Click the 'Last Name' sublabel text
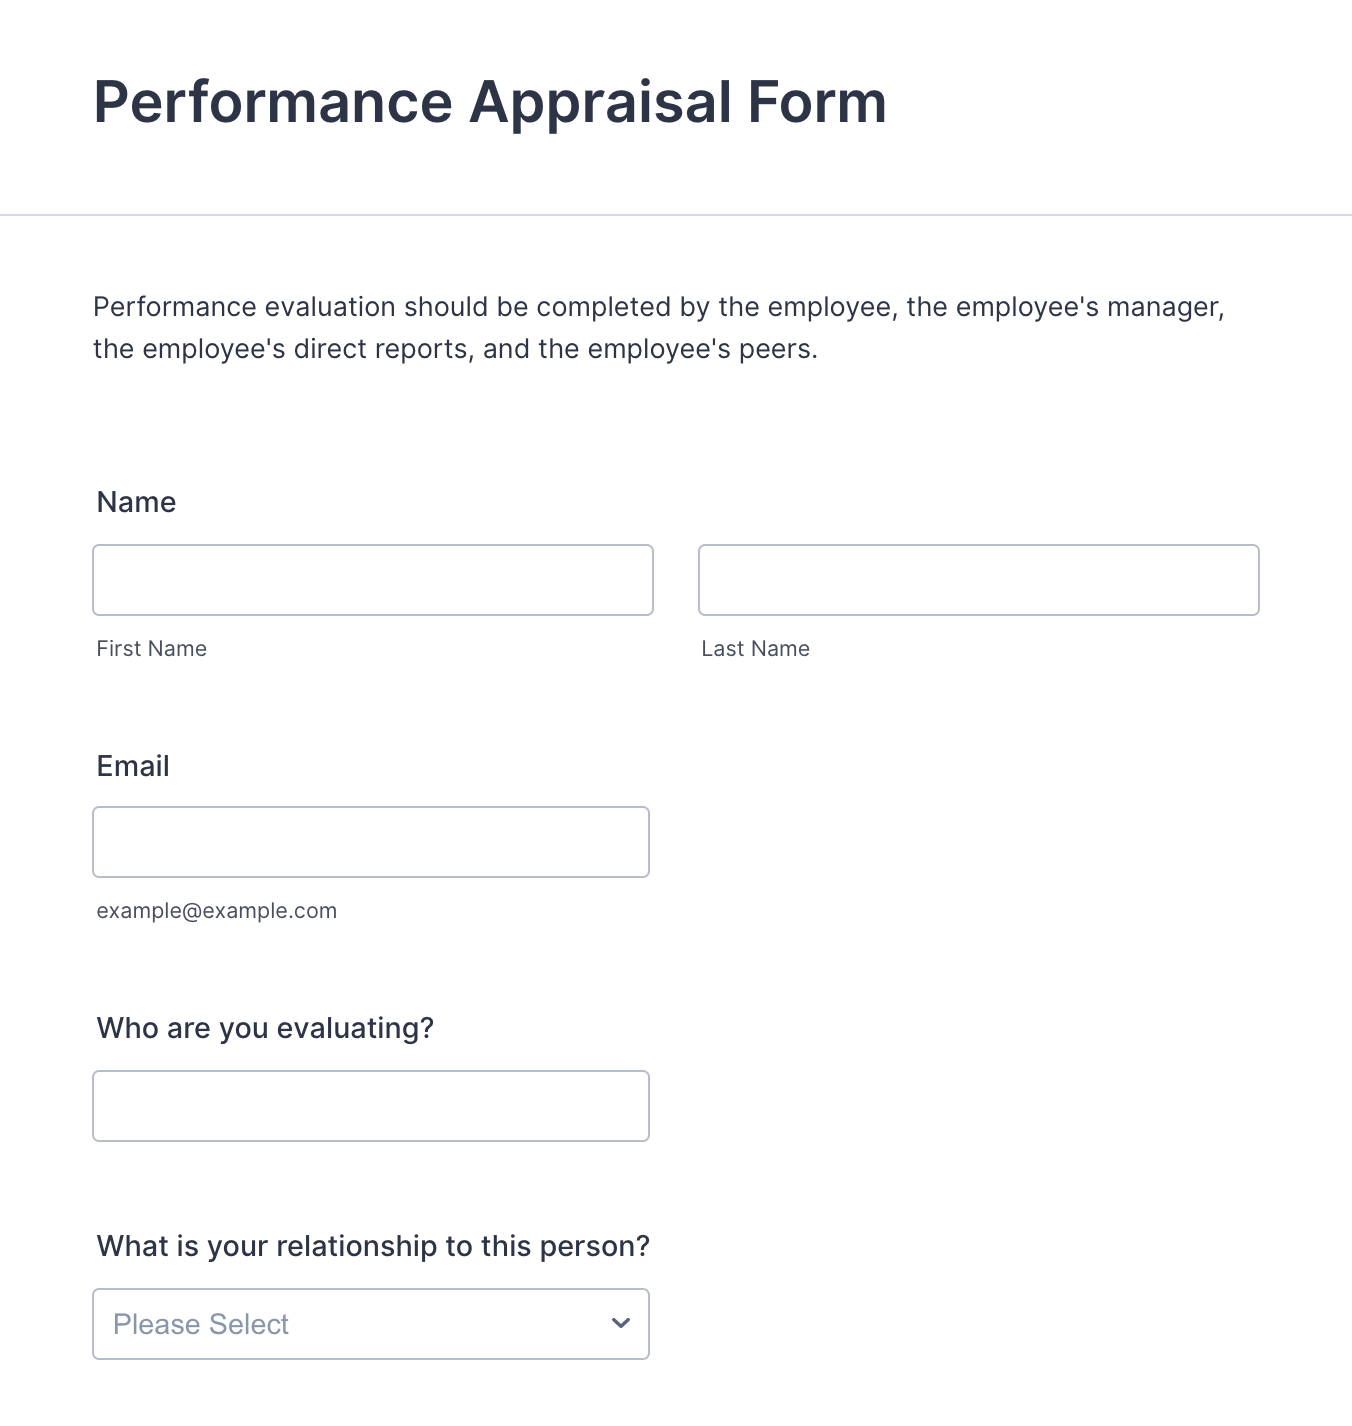Image resolution: width=1352 pixels, height=1426 pixels. 755,649
